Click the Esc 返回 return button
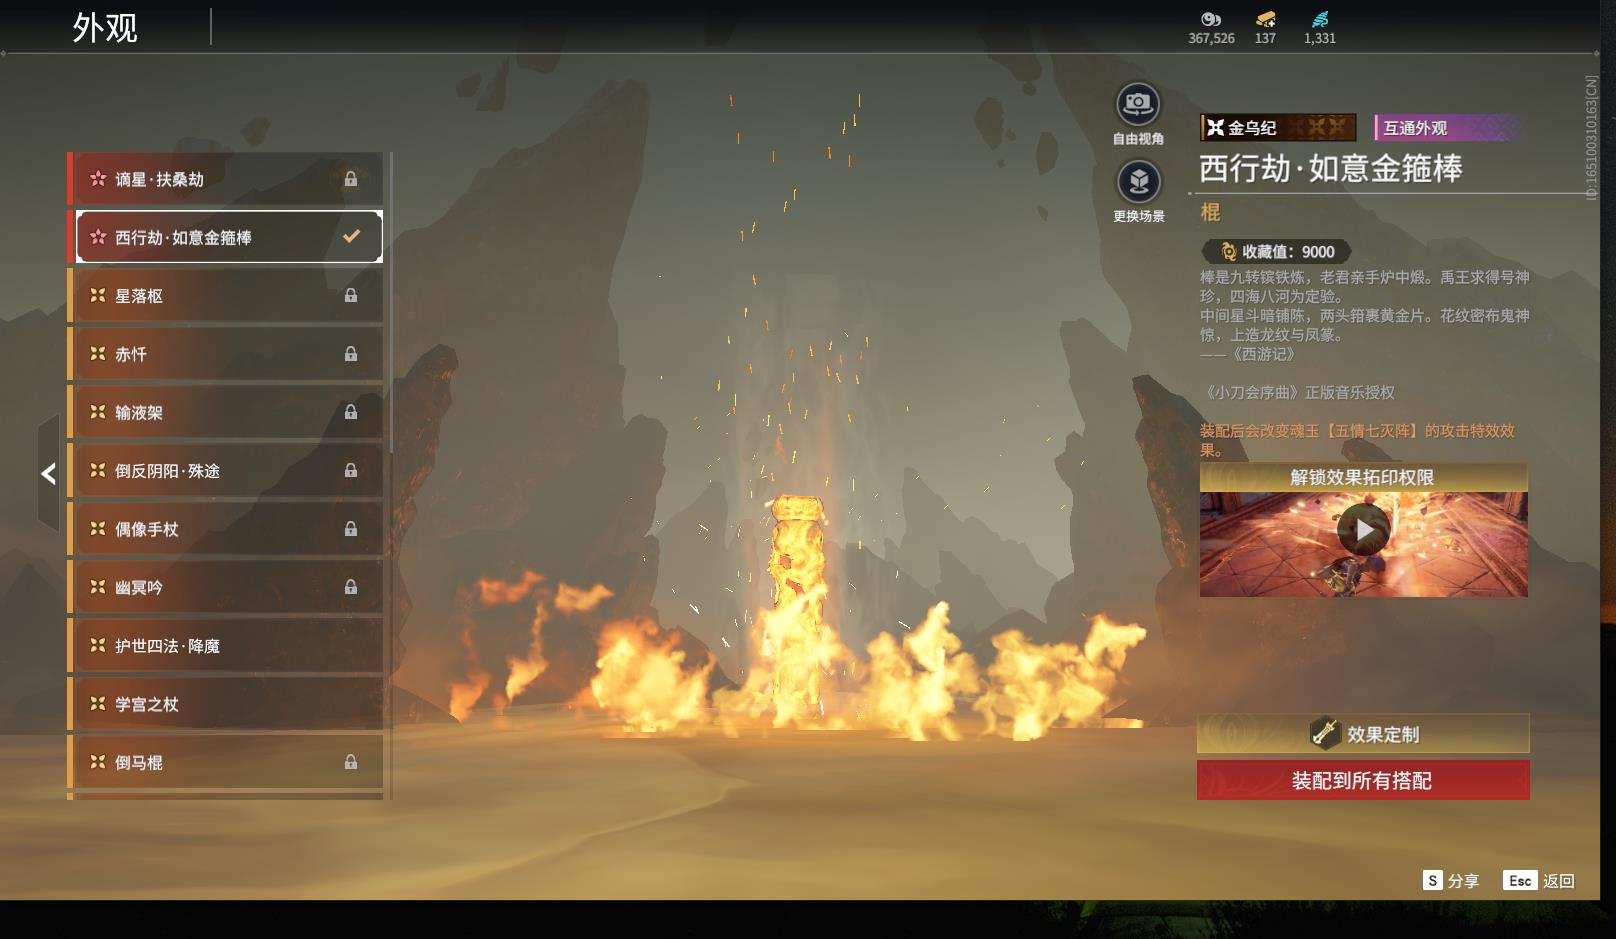Image resolution: width=1616 pixels, height=939 pixels. point(1539,880)
